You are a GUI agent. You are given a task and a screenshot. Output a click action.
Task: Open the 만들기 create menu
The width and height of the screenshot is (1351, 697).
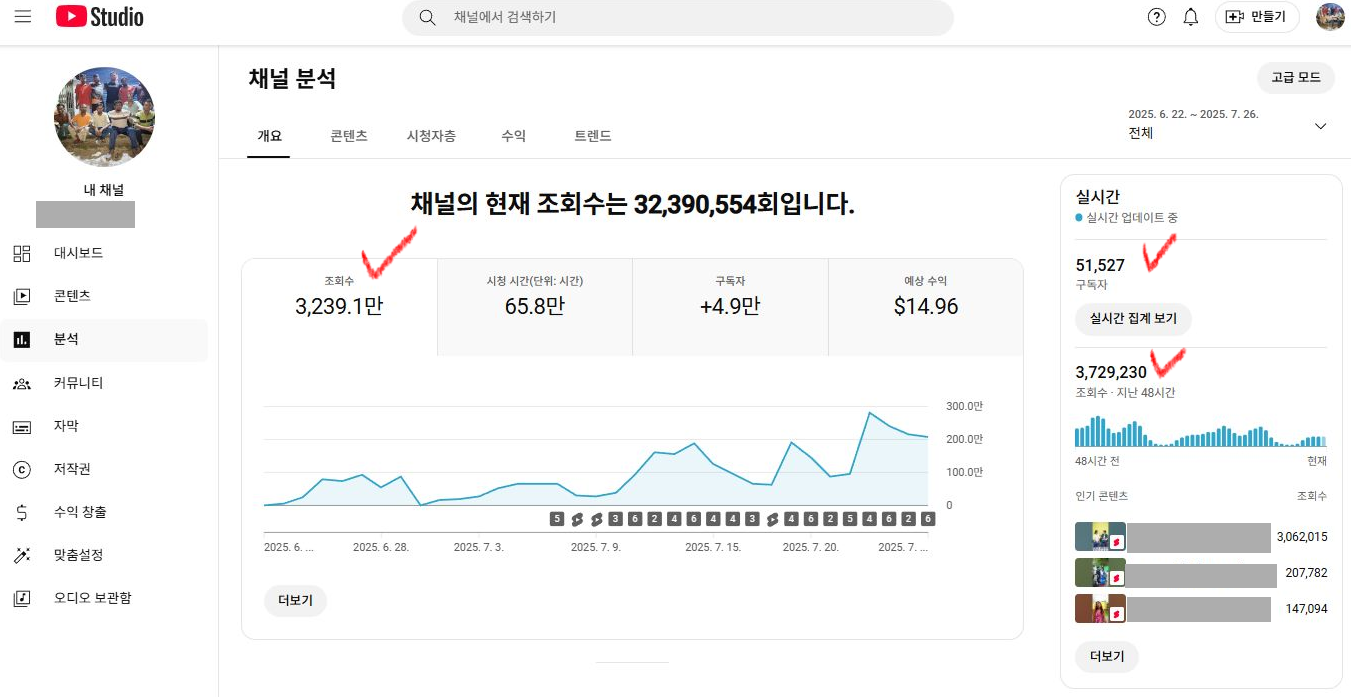(1257, 17)
